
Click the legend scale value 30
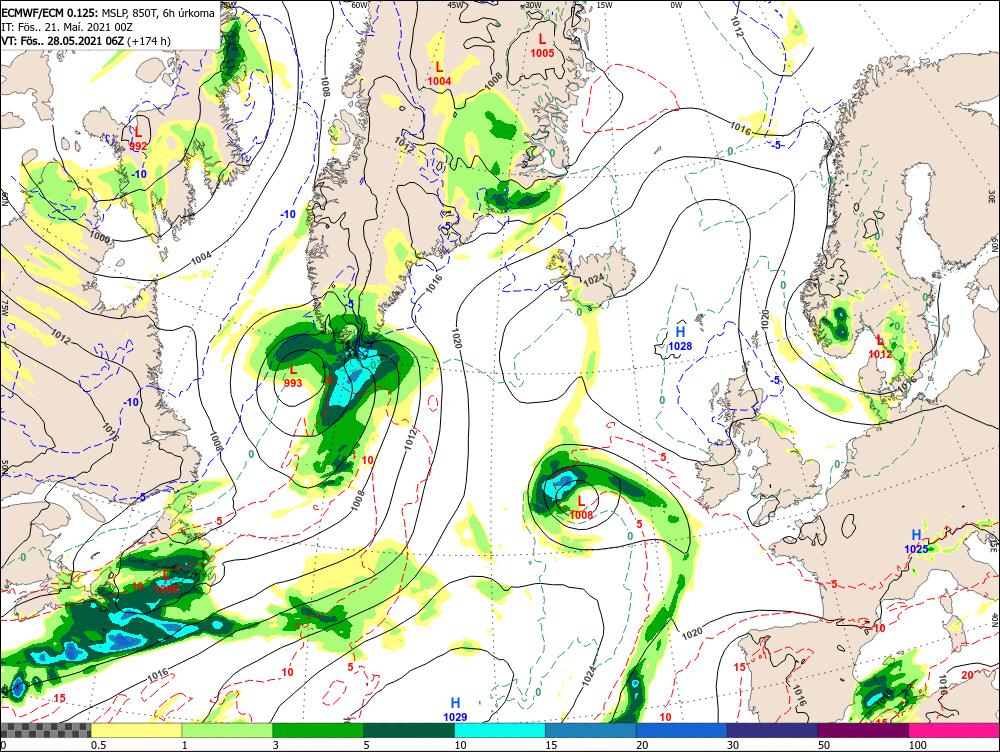click(733, 745)
